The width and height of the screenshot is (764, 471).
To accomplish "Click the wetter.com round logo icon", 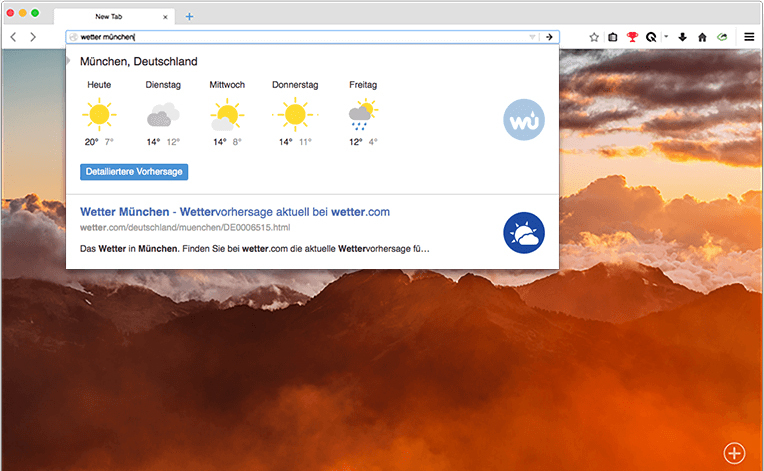I will click(x=524, y=233).
